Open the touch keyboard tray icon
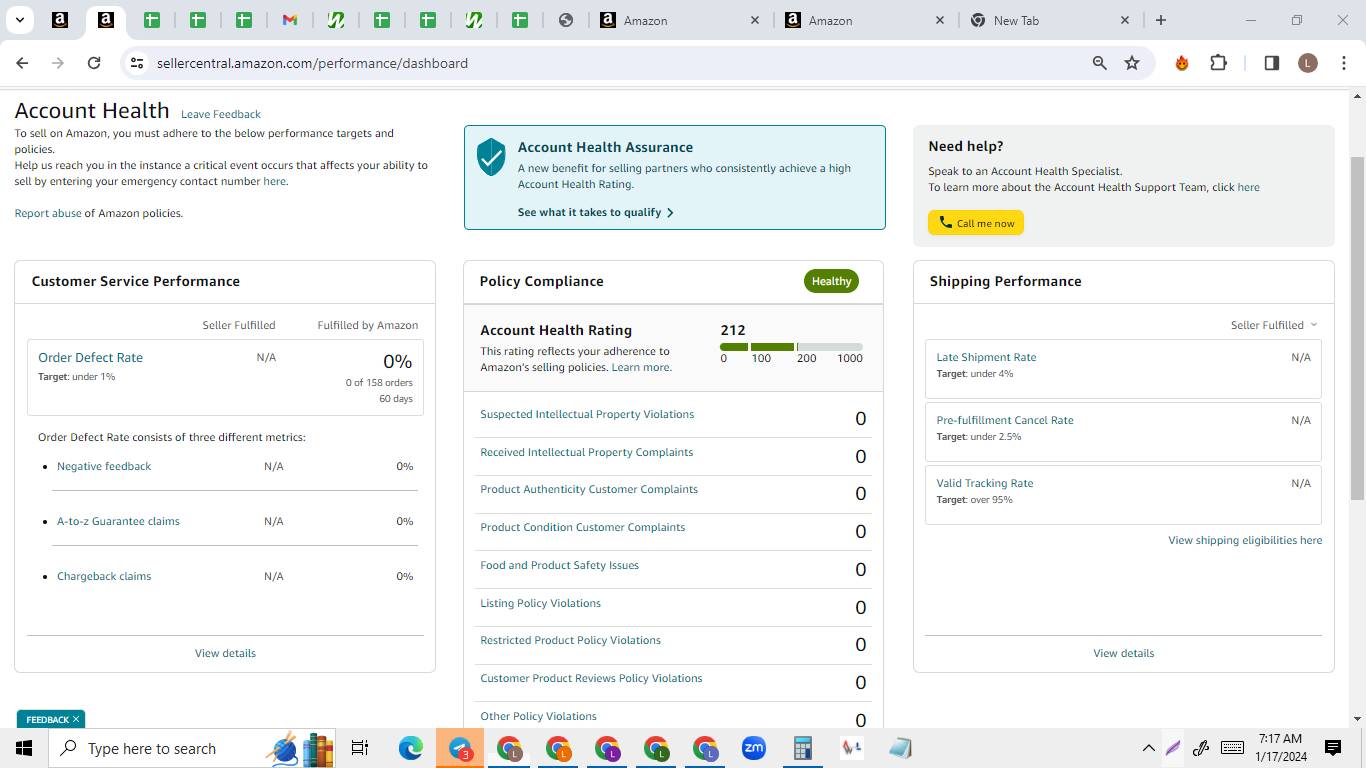This screenshot has height=768, width=1366. pyautogui.click(x=1232, y=748)
